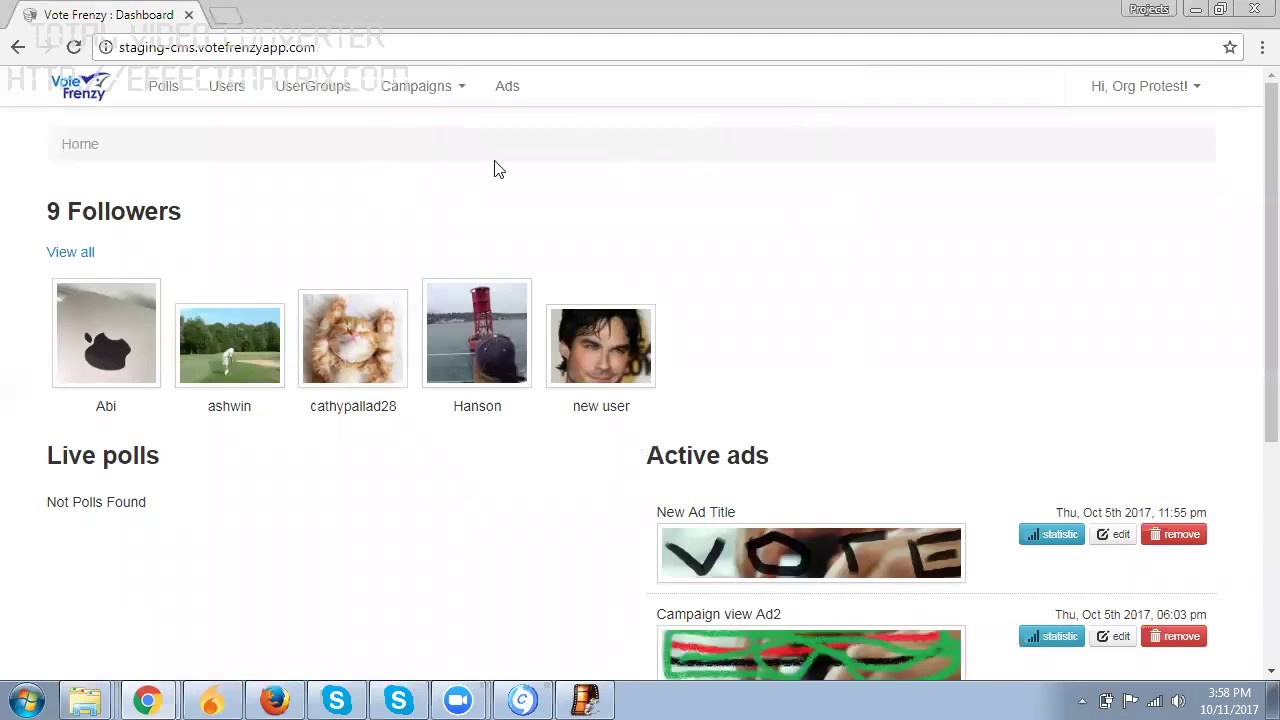The image size is (1280, 720).
Task: Open the Windows Start menu
Action: pyautogui.click(x=26, y=701)
